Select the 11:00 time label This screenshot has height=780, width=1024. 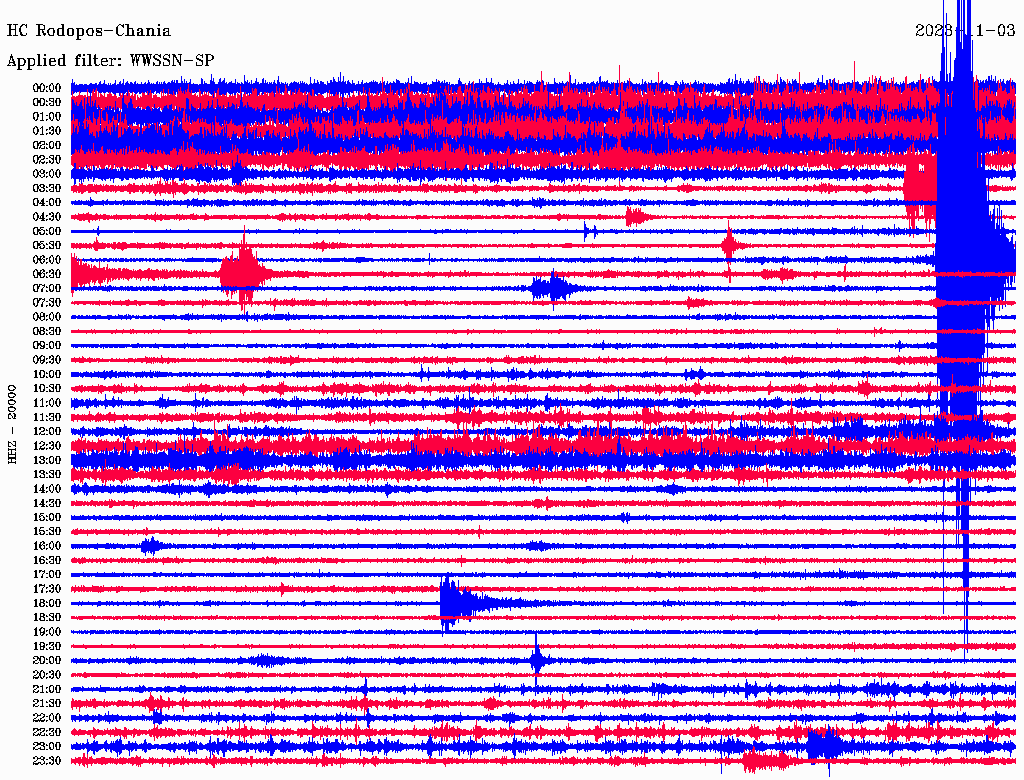pyautogui.click(x=46, y=403)
